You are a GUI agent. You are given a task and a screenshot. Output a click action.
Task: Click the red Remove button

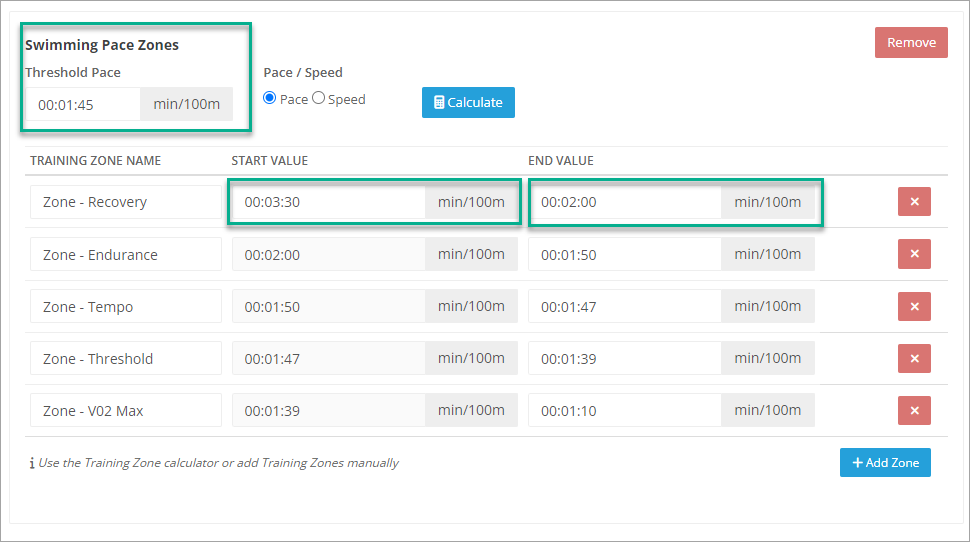pos(910,43)
